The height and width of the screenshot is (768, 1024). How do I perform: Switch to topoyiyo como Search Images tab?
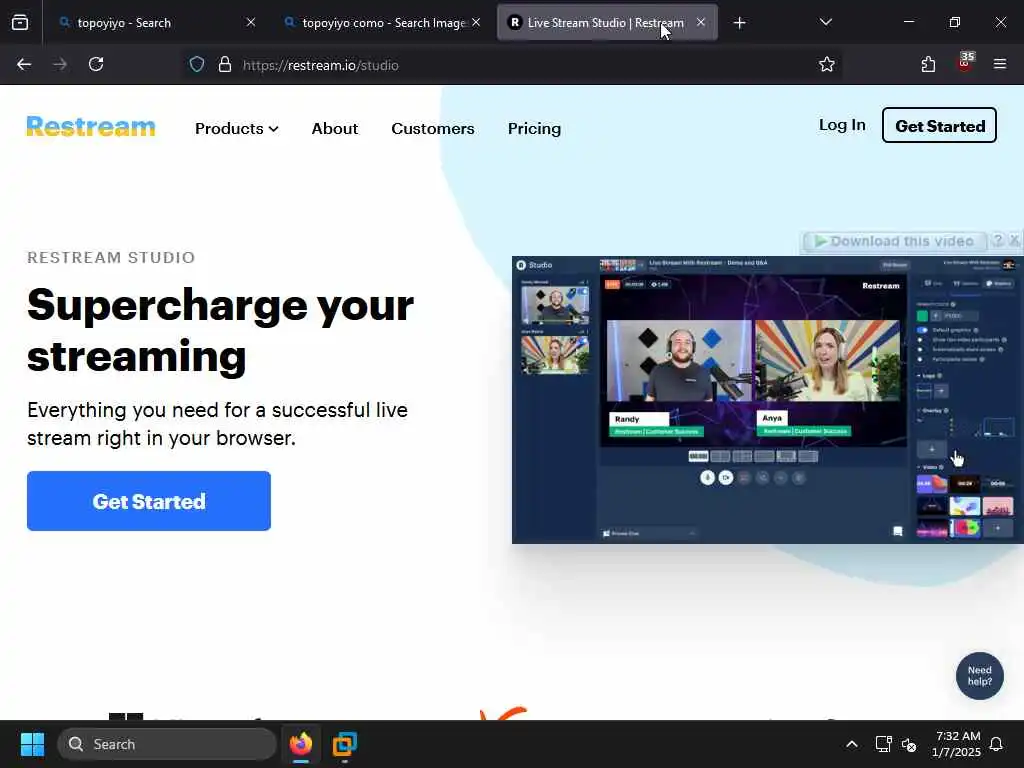pyautogui.click(x=384, y=23)
